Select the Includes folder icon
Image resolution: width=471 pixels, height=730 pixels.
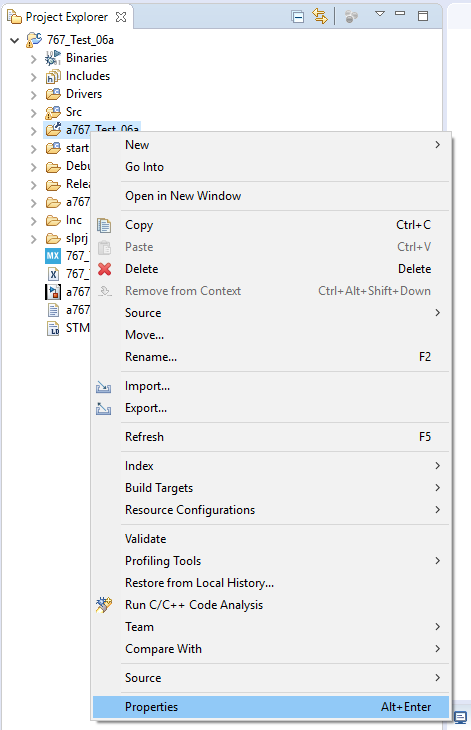click(x=53, y=76)
